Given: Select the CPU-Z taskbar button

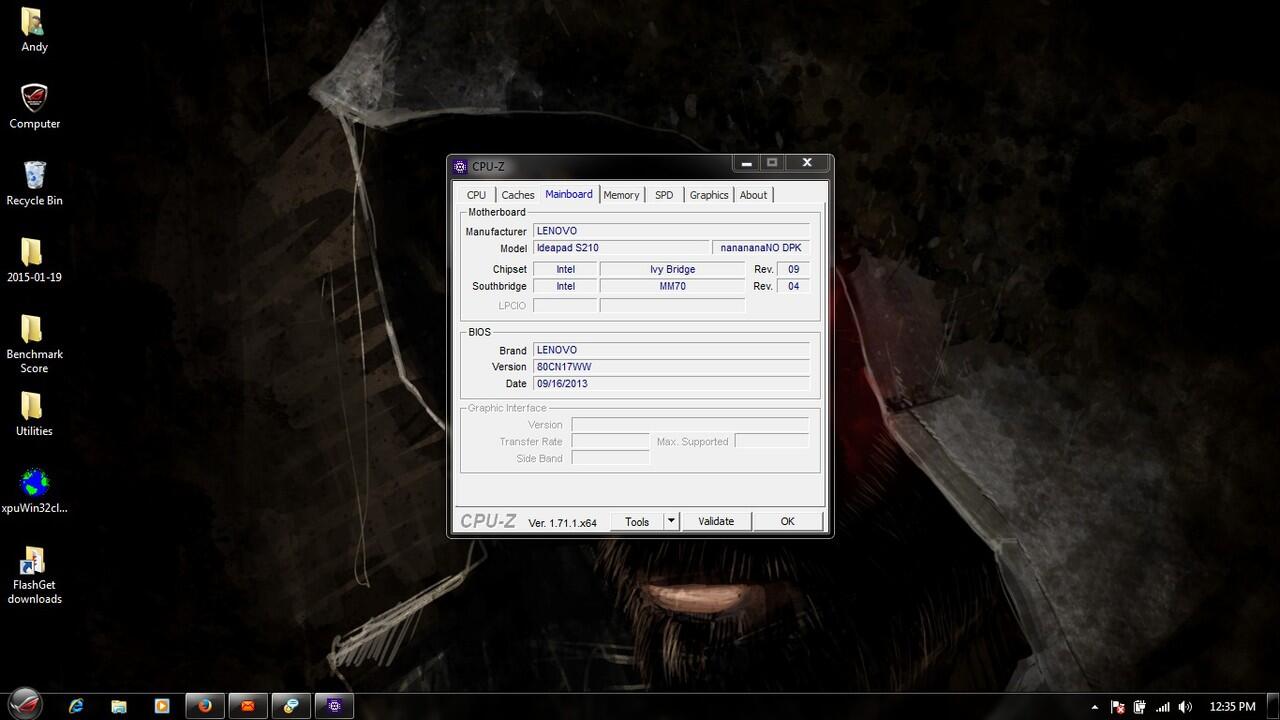Looking at the screenshot, I should (334, 706).
